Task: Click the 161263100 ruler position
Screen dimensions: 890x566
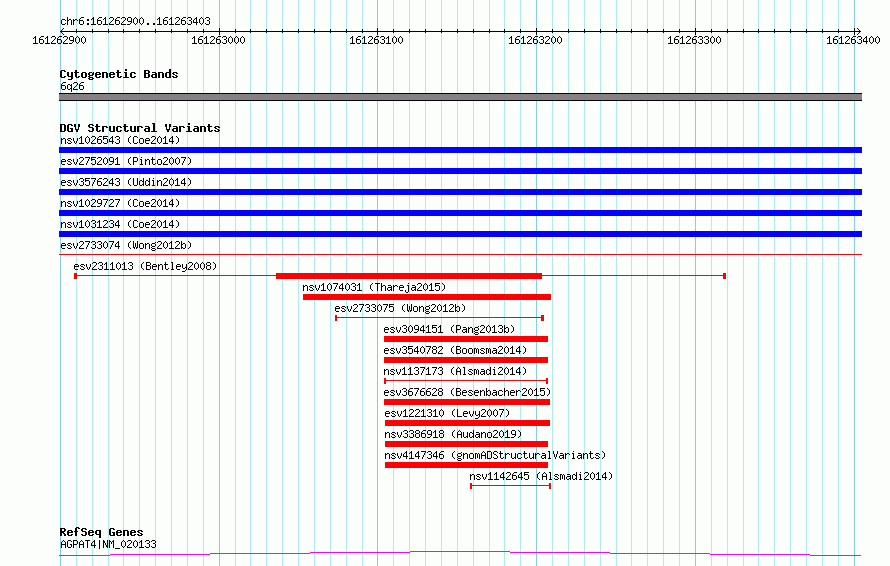Action: tap(376, 40)
